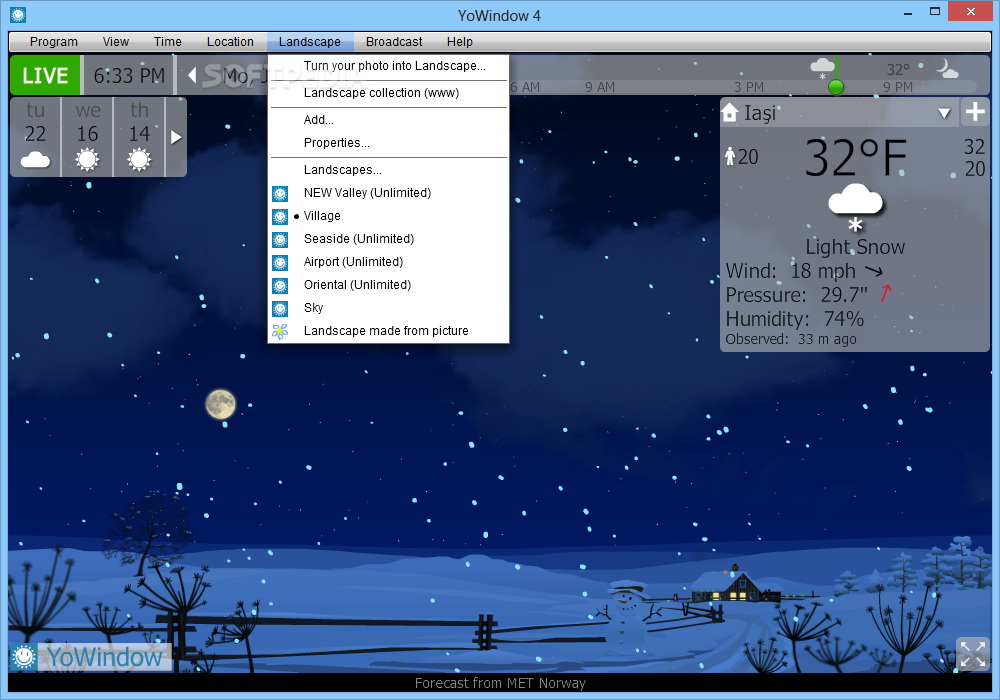
Task: Click the flower picture-landscape icon
Action: (x=280, y=331)
